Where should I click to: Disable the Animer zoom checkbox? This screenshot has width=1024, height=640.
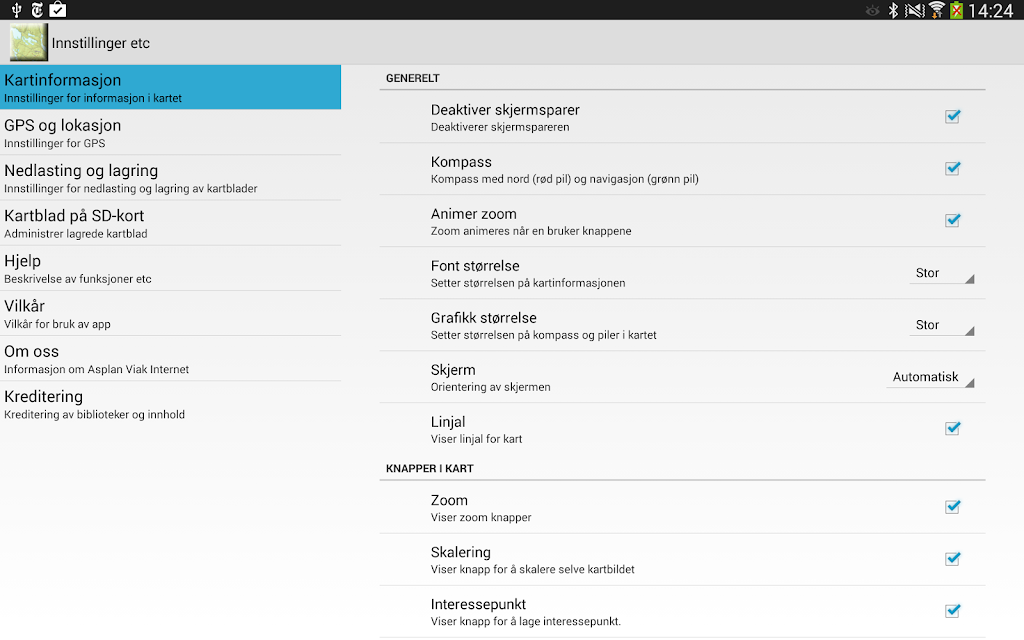(x=953, y=220)
